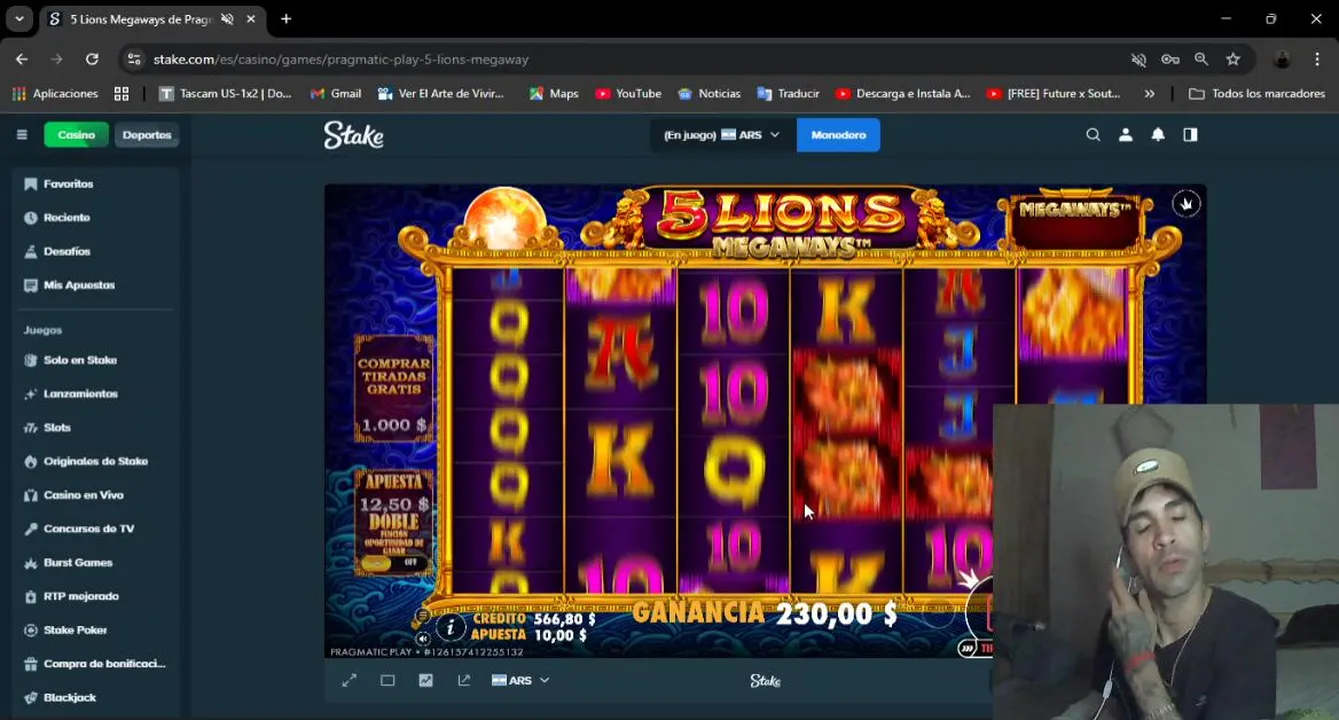Open YouTube bookmark
Screen dimensions: 1339x720
click(x=628, y=93)
